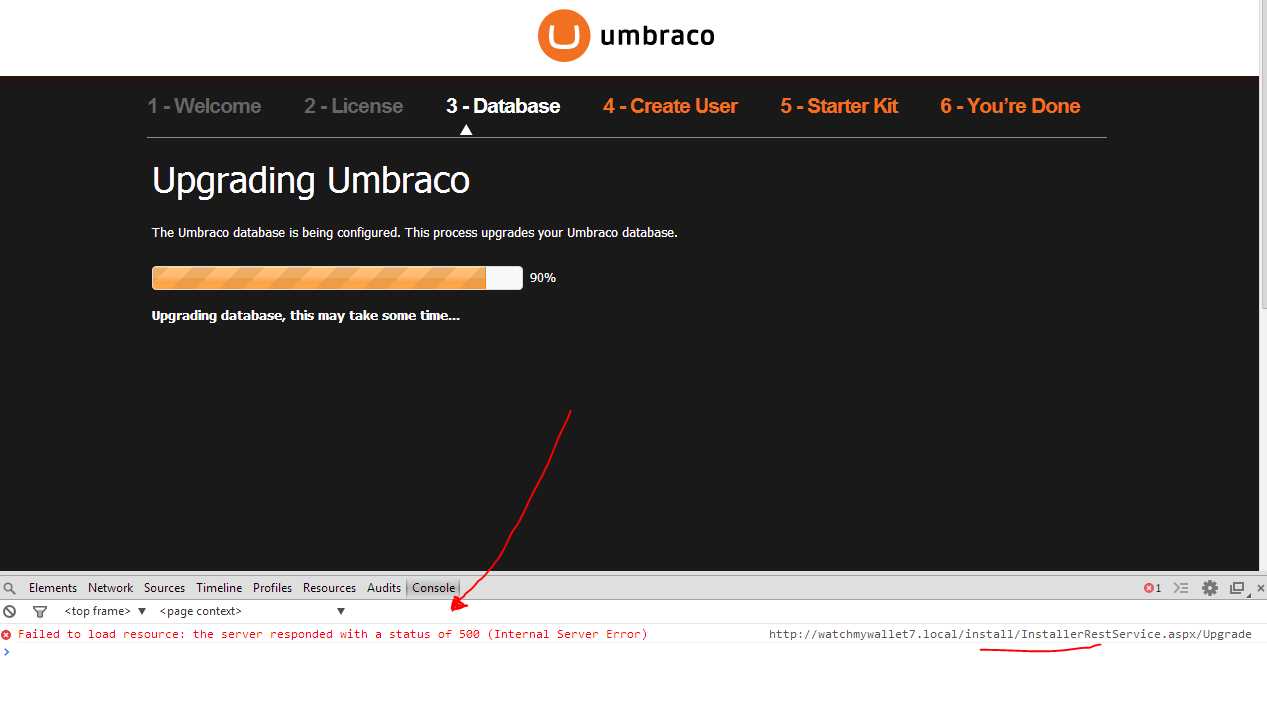Viewport: 1267px width, 706px height.
Task: Open the InstallerRestService.aspx/Upgrade URL link
Action: click(1010, 634)
